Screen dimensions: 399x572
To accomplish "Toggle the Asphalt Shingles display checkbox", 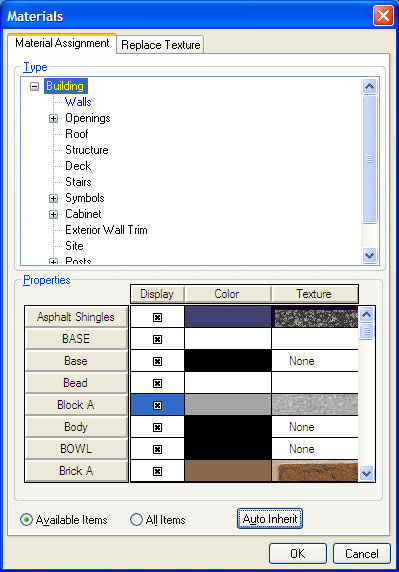I will pyautogui.click(x=157, y=317).
